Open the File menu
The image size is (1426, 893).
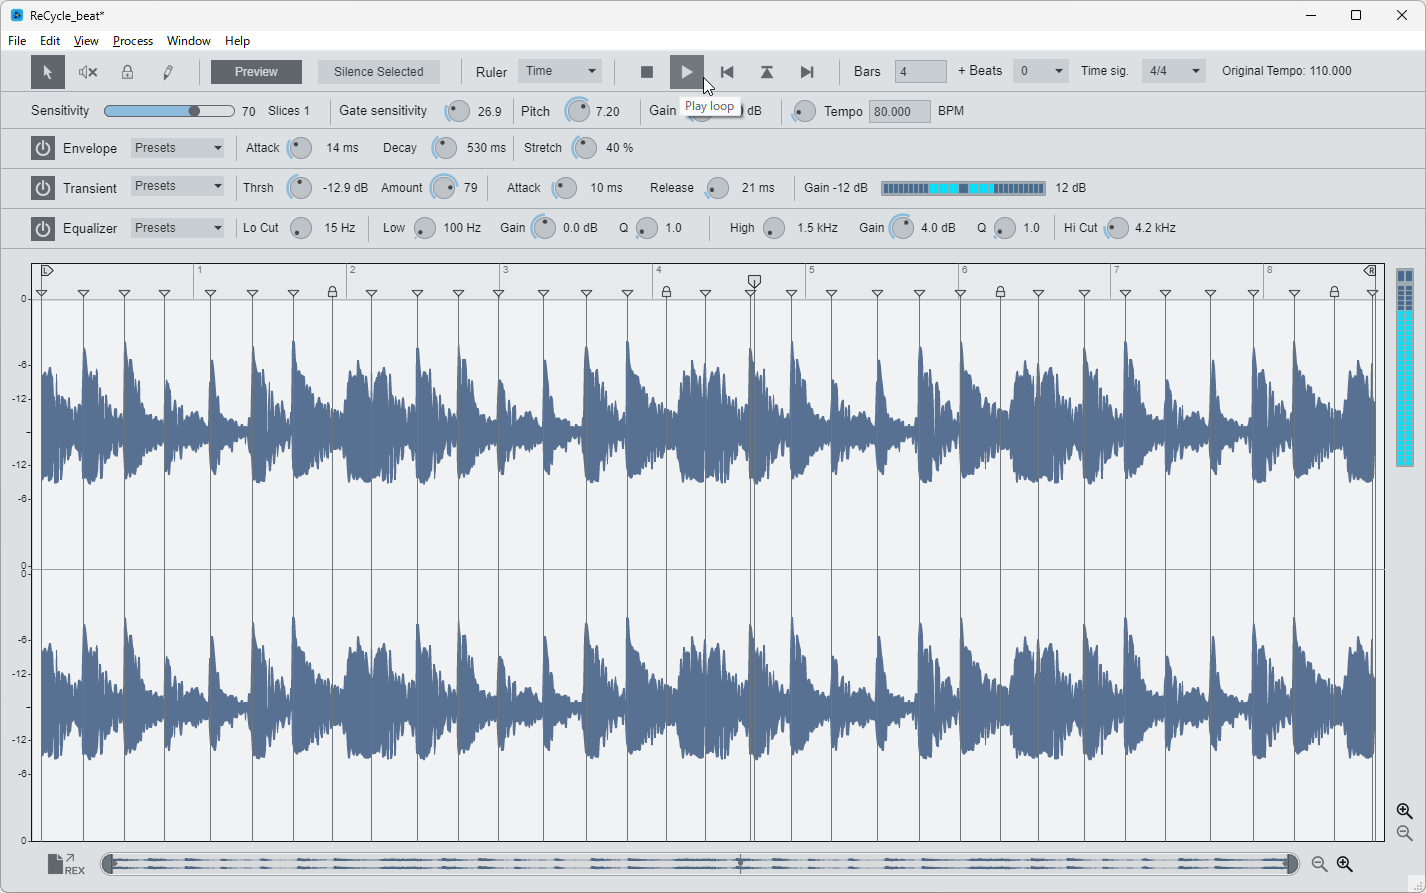click(x=17, y=41)
